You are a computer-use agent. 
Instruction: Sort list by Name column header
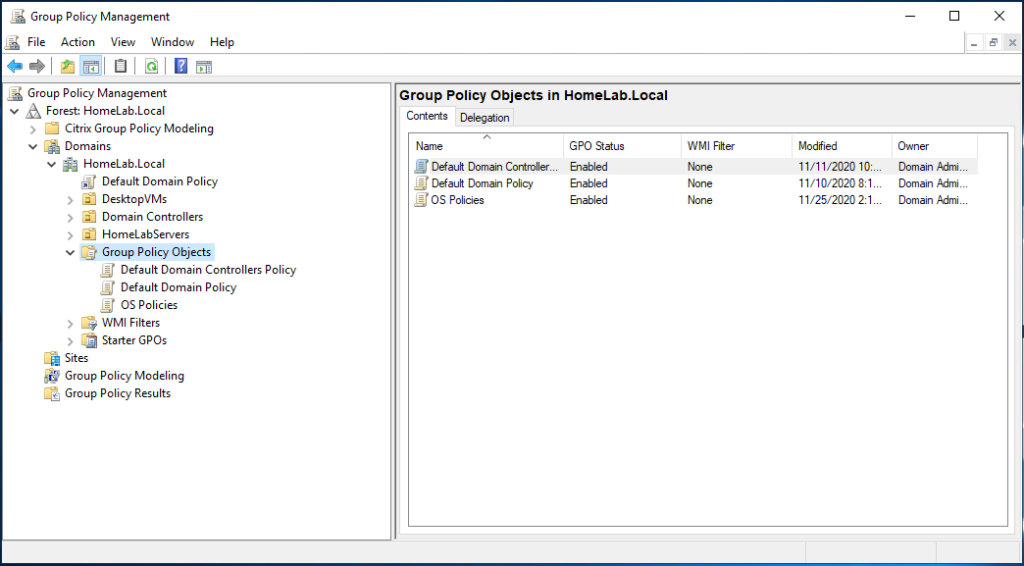point(487,146)
